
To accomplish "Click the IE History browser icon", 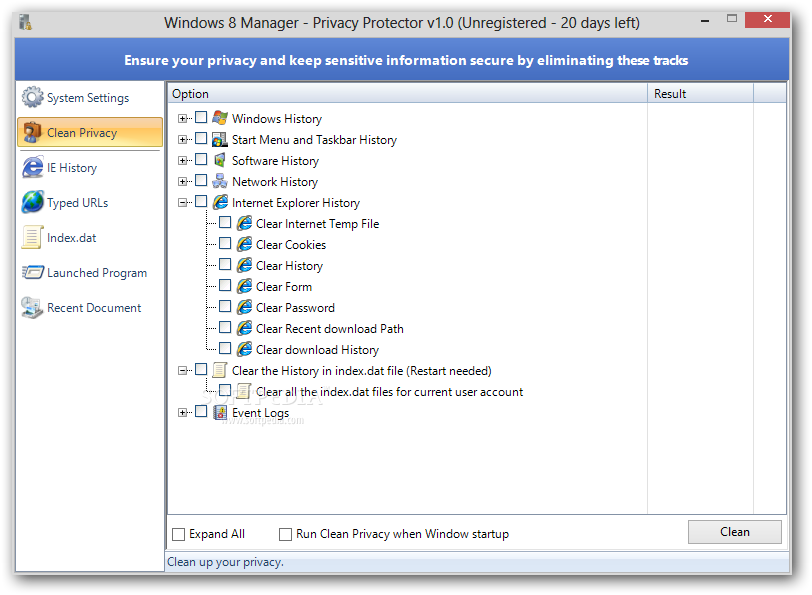I will [x=33, y=167].
